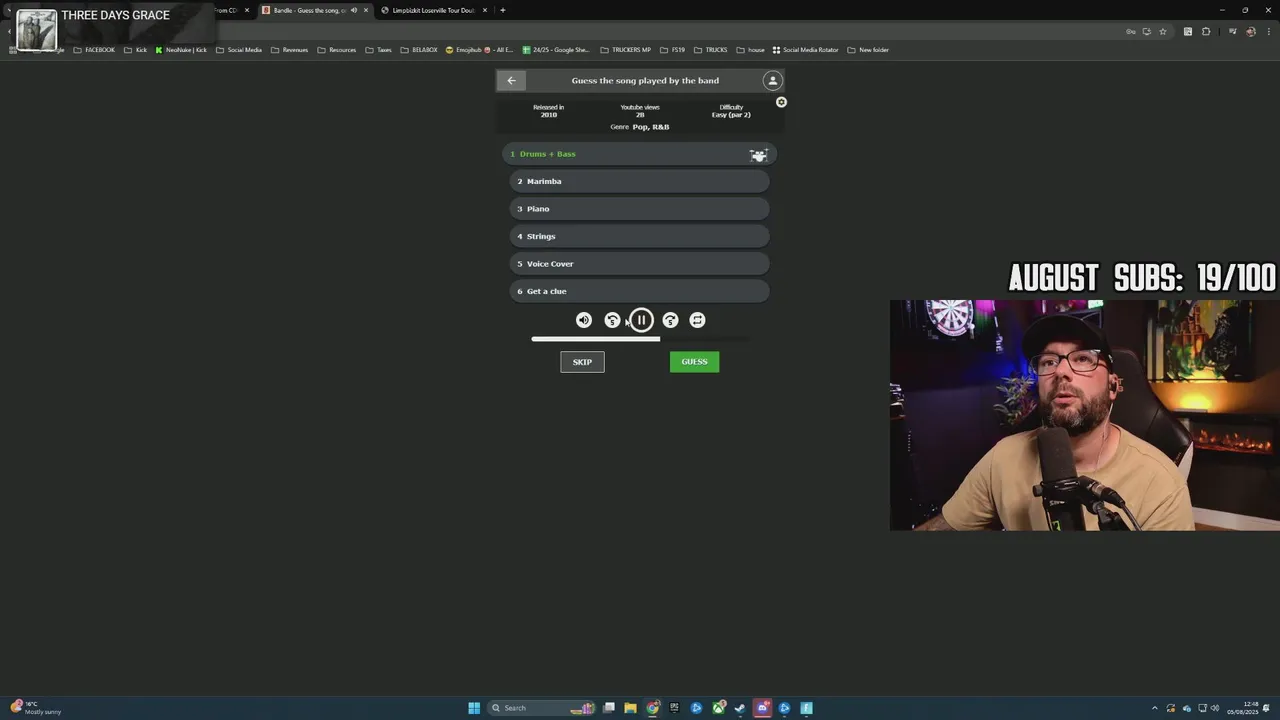Open the TRUCKS bookmarks folder
The width and height of the screenshot is (1280, 720).
tap(711, 50)
